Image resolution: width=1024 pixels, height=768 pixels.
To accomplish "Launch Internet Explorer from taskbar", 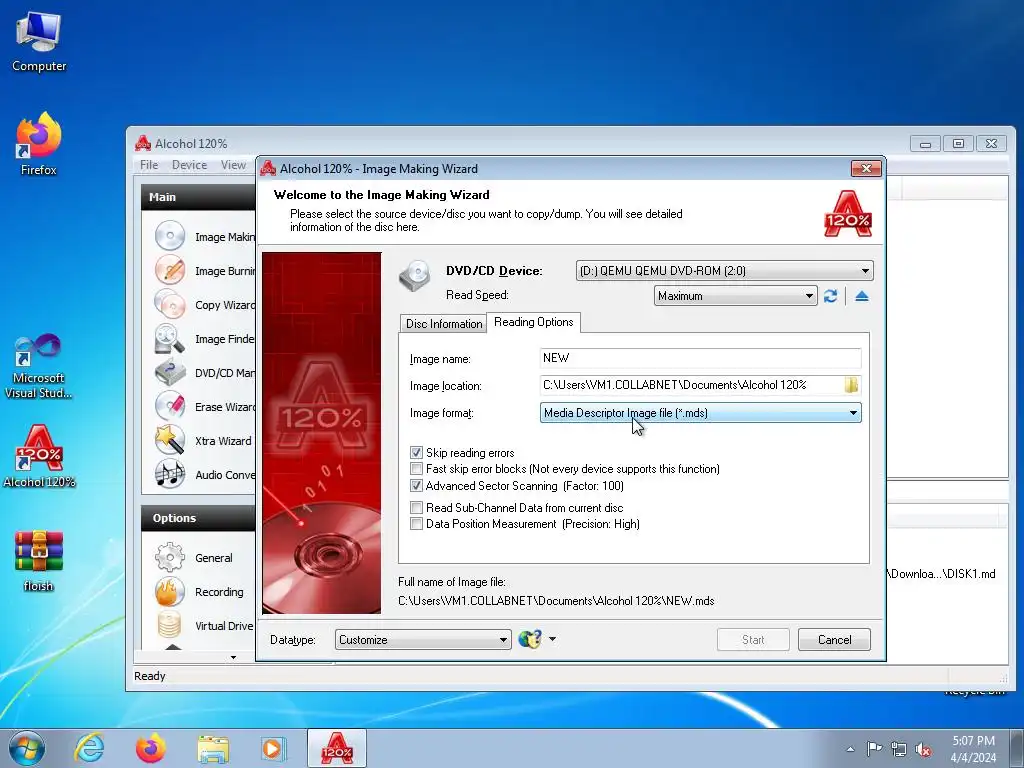I will click(x=89, y=748).
